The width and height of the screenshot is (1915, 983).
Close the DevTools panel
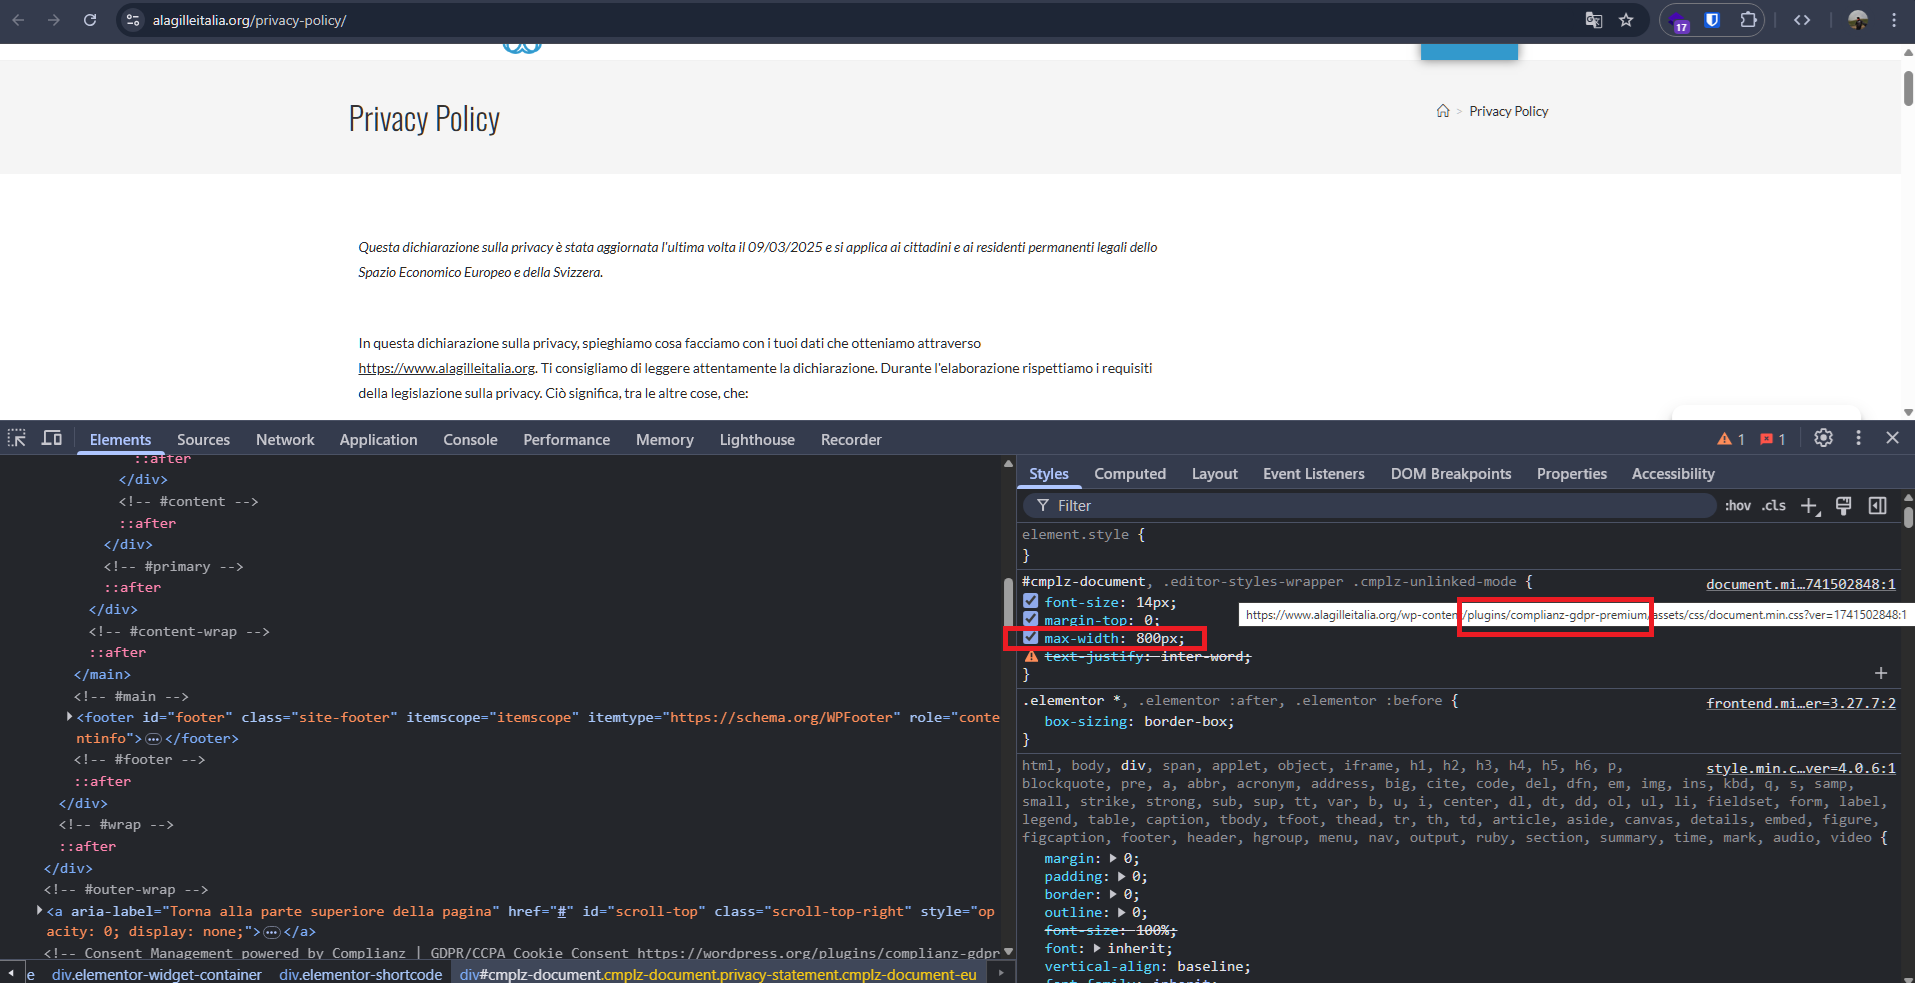coord(1893,438)
